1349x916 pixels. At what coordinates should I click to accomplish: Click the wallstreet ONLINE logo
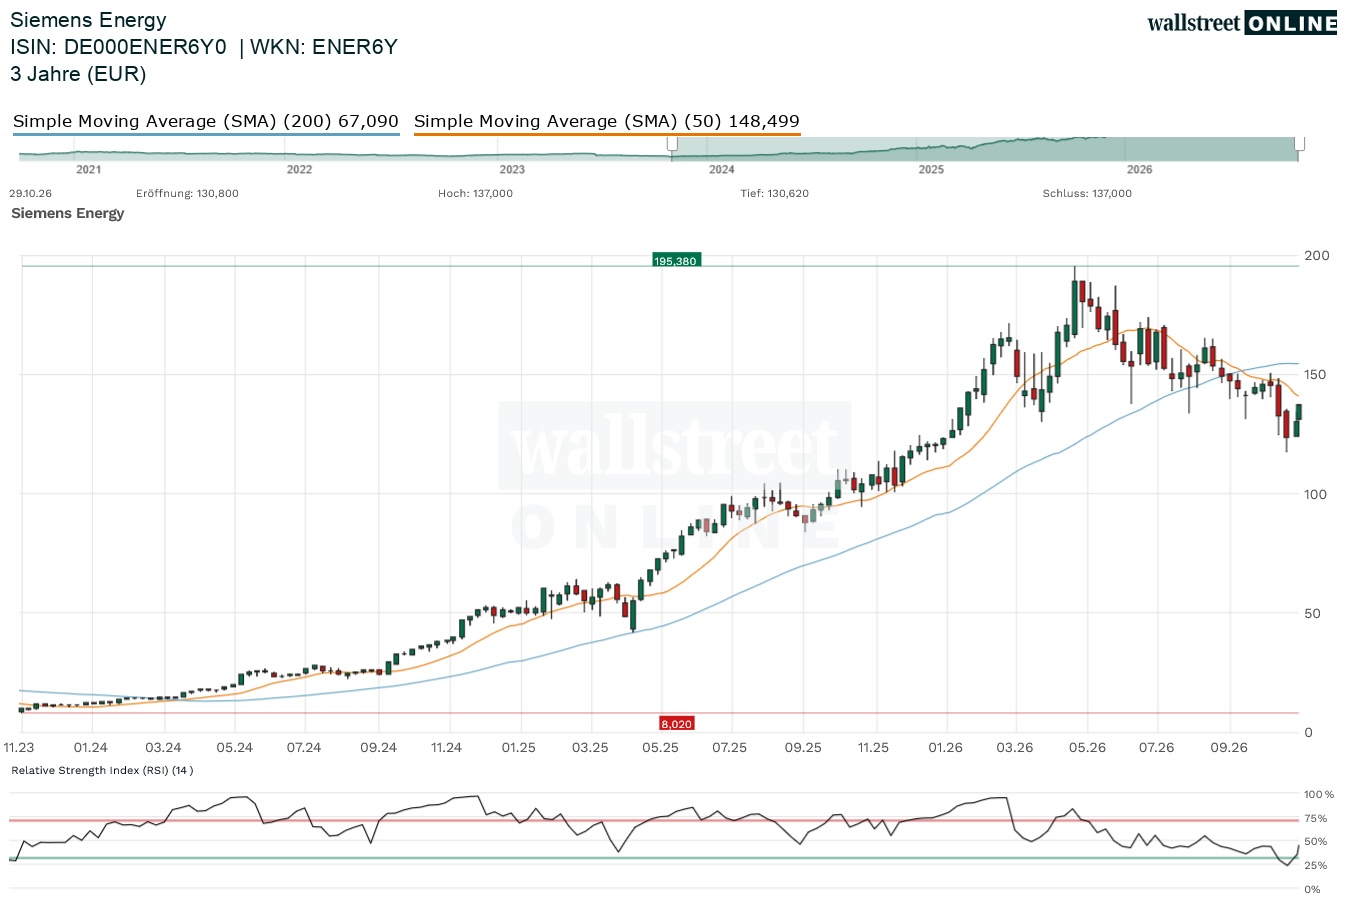point(1242,23)
